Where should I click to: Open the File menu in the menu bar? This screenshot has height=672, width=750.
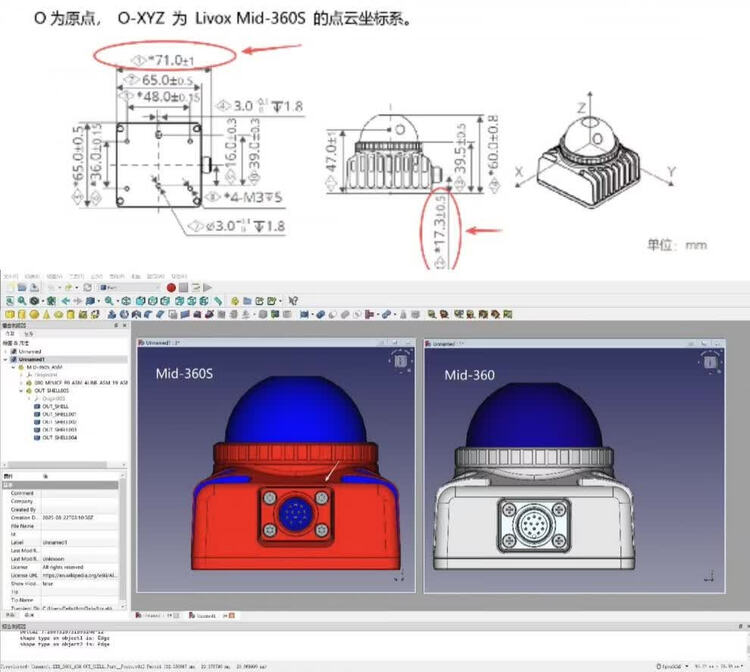pos(10,276)
